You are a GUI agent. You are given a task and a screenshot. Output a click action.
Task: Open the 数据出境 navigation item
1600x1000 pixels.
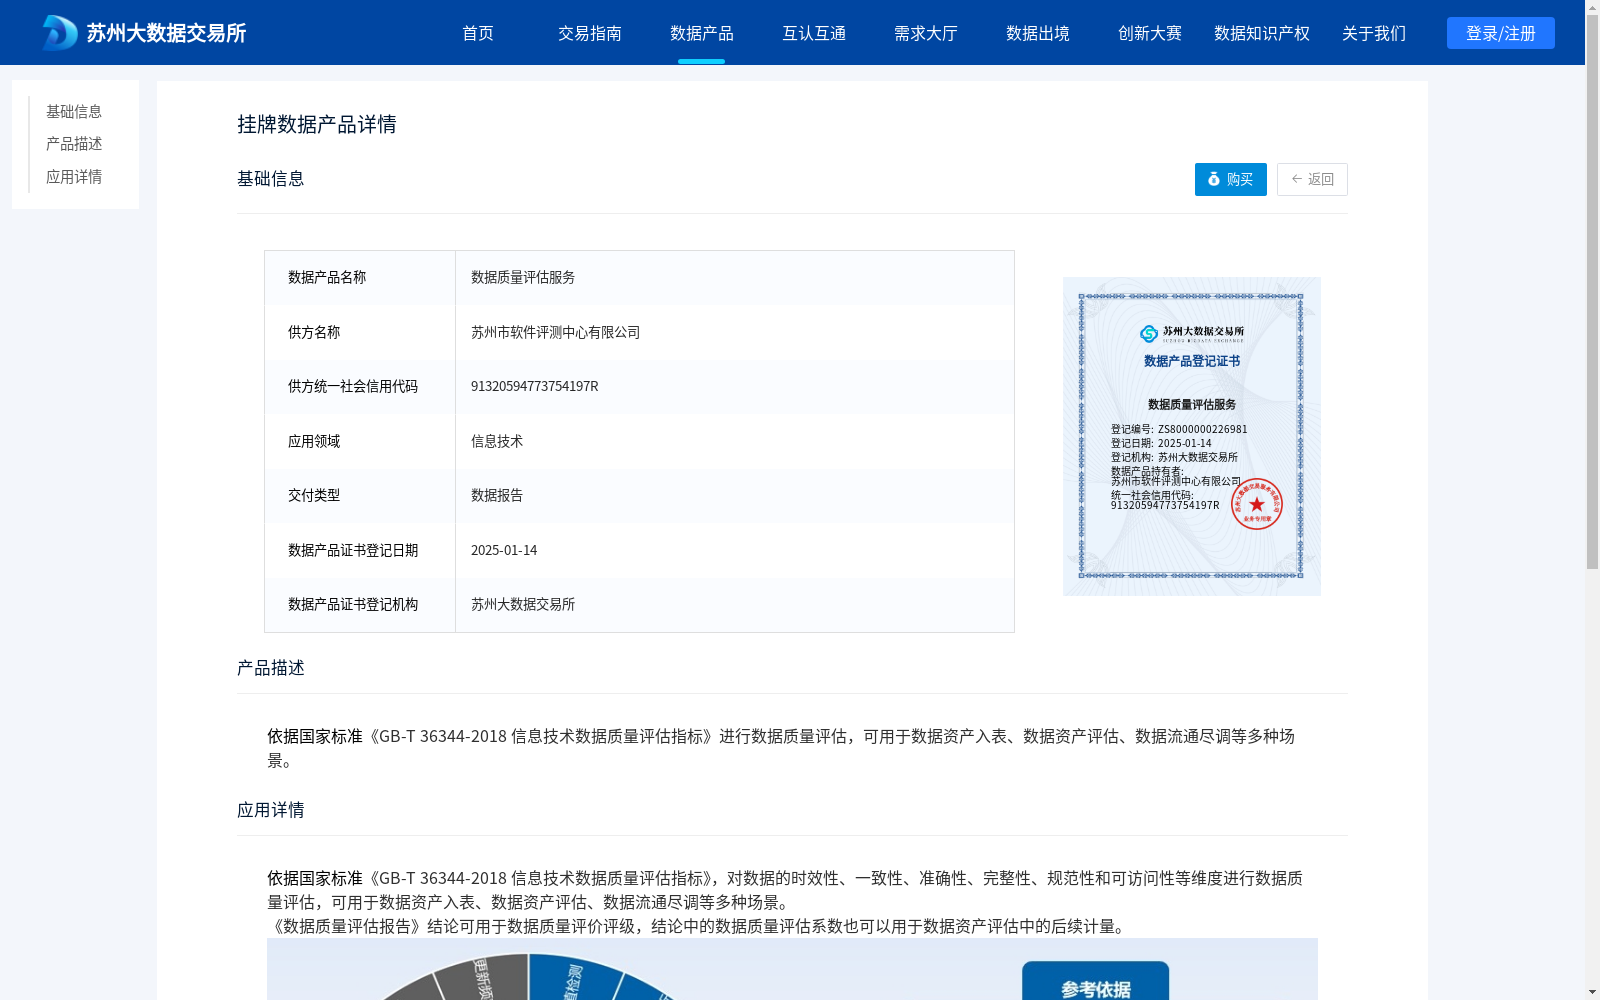click(x=1038, y=33)
